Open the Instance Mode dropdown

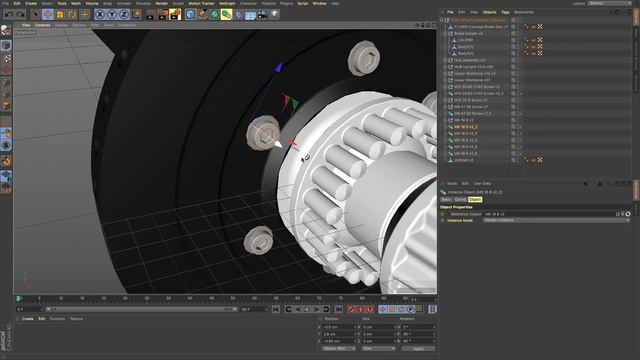click(x=556, y=220)
